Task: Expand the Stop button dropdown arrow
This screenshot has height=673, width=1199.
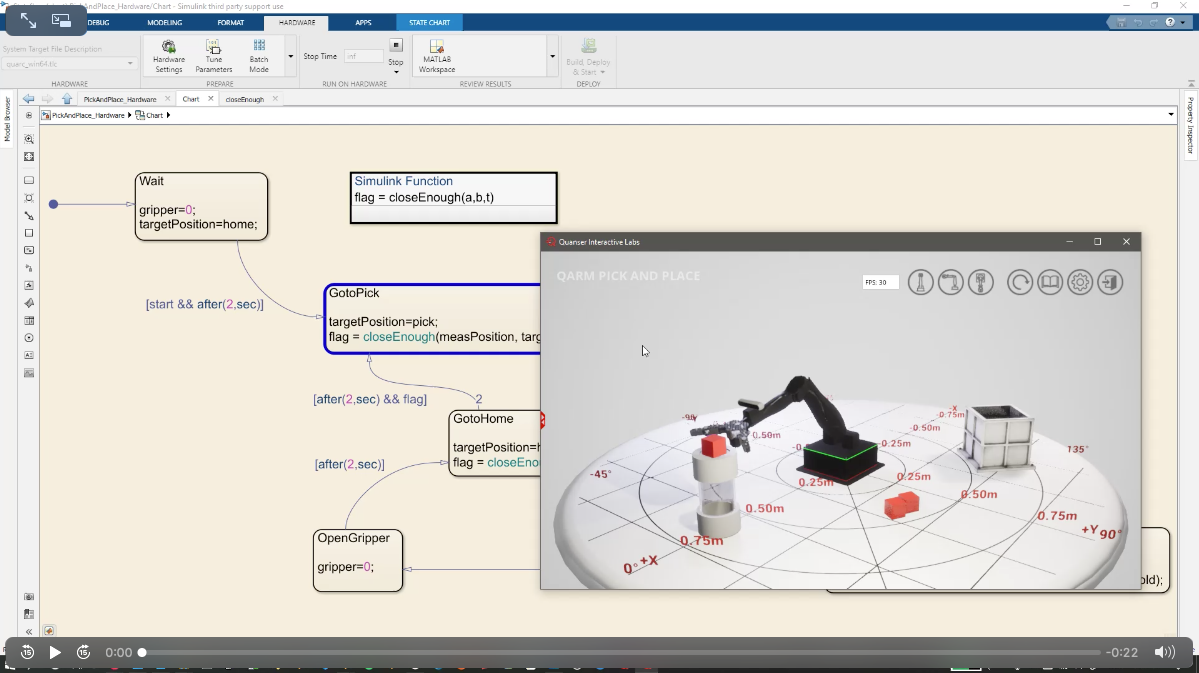Action: 396,71
